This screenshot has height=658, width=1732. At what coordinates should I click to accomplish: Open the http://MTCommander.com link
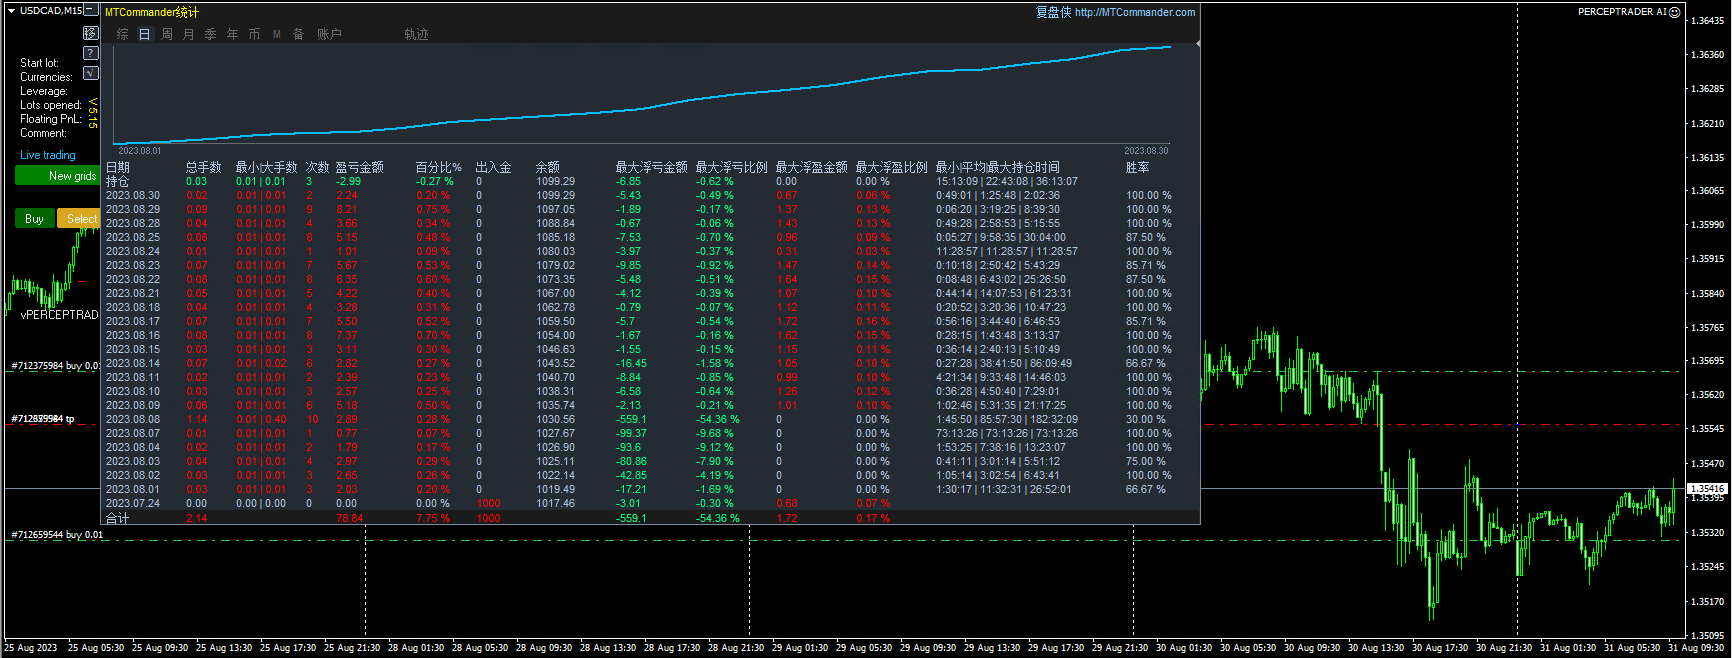[x=1135, y=12]
